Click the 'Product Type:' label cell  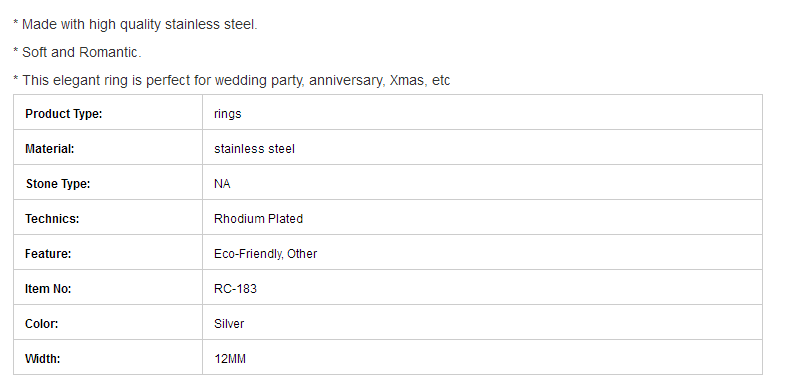pyautogui.click(x=108, y=114)
